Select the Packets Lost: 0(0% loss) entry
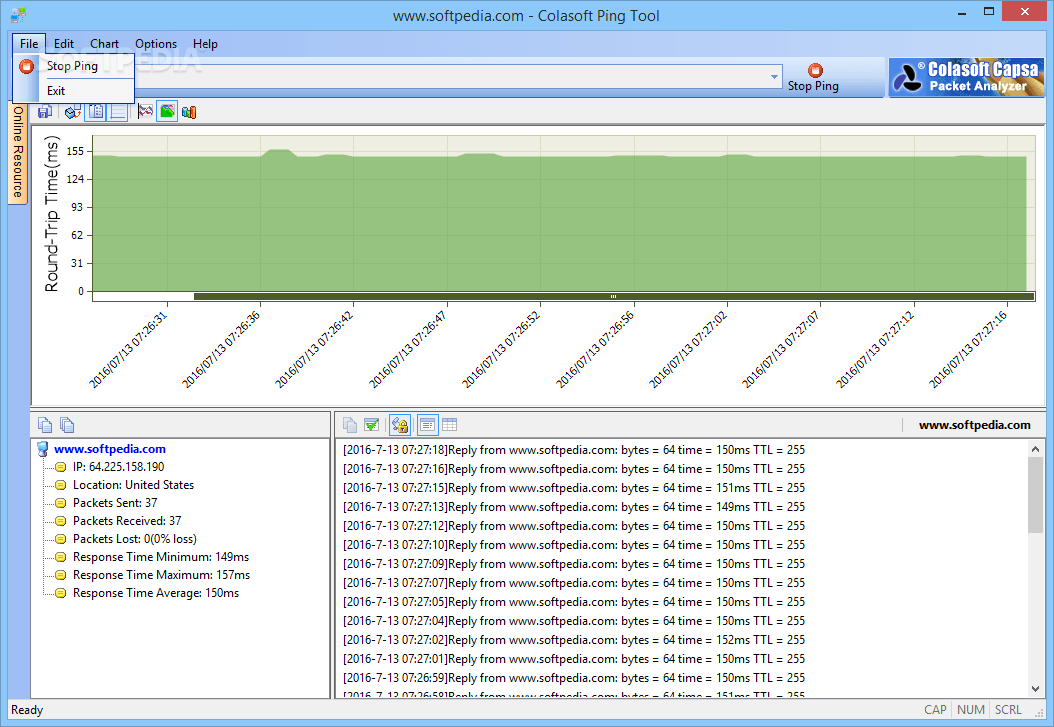Image resolution: width=1054 pixels, height=727 pixels. [x=134, y=539]
